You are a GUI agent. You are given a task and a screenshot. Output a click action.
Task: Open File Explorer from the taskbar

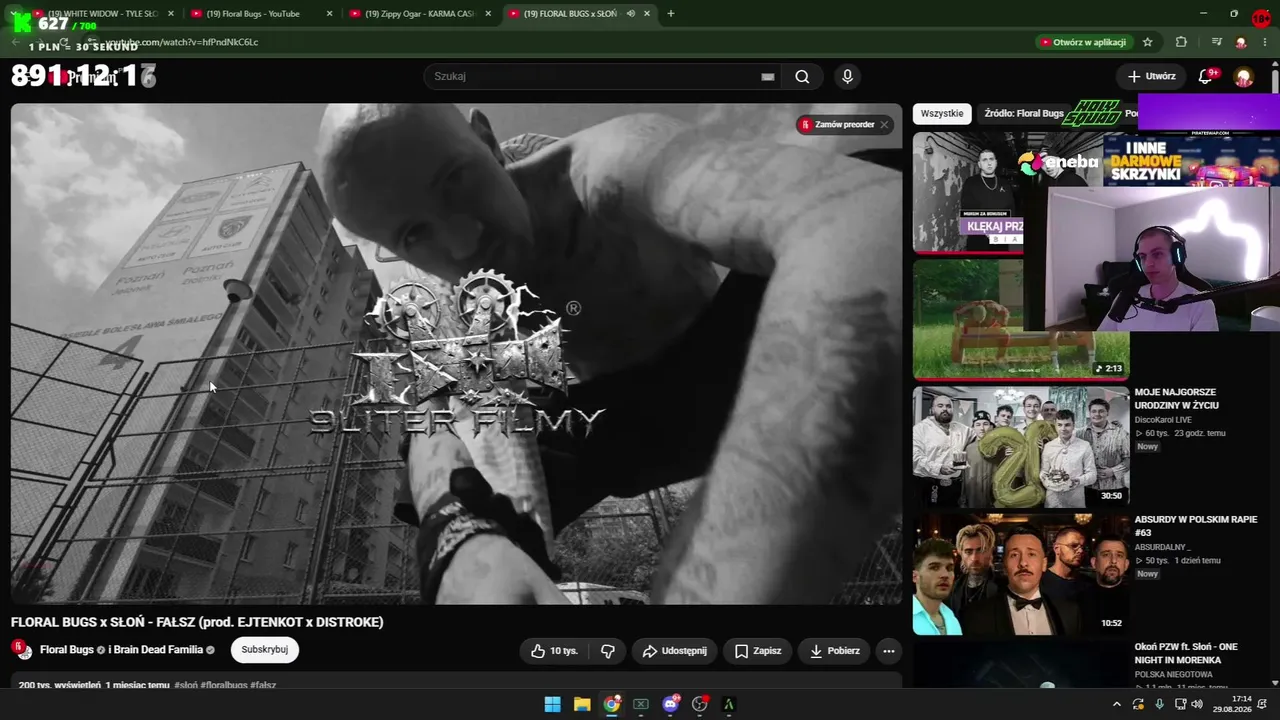(x=582, y=704)
